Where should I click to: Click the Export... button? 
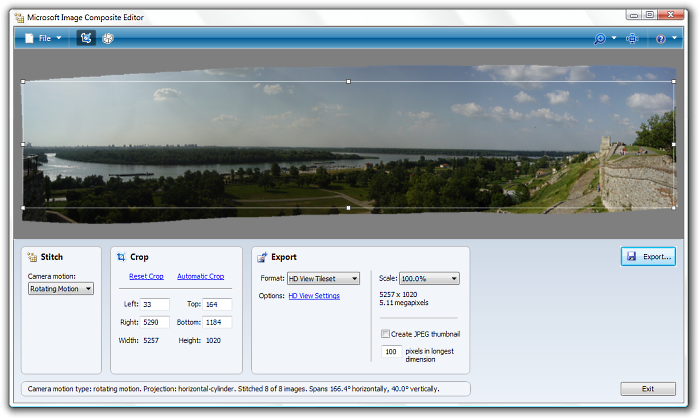coord(648,257)
